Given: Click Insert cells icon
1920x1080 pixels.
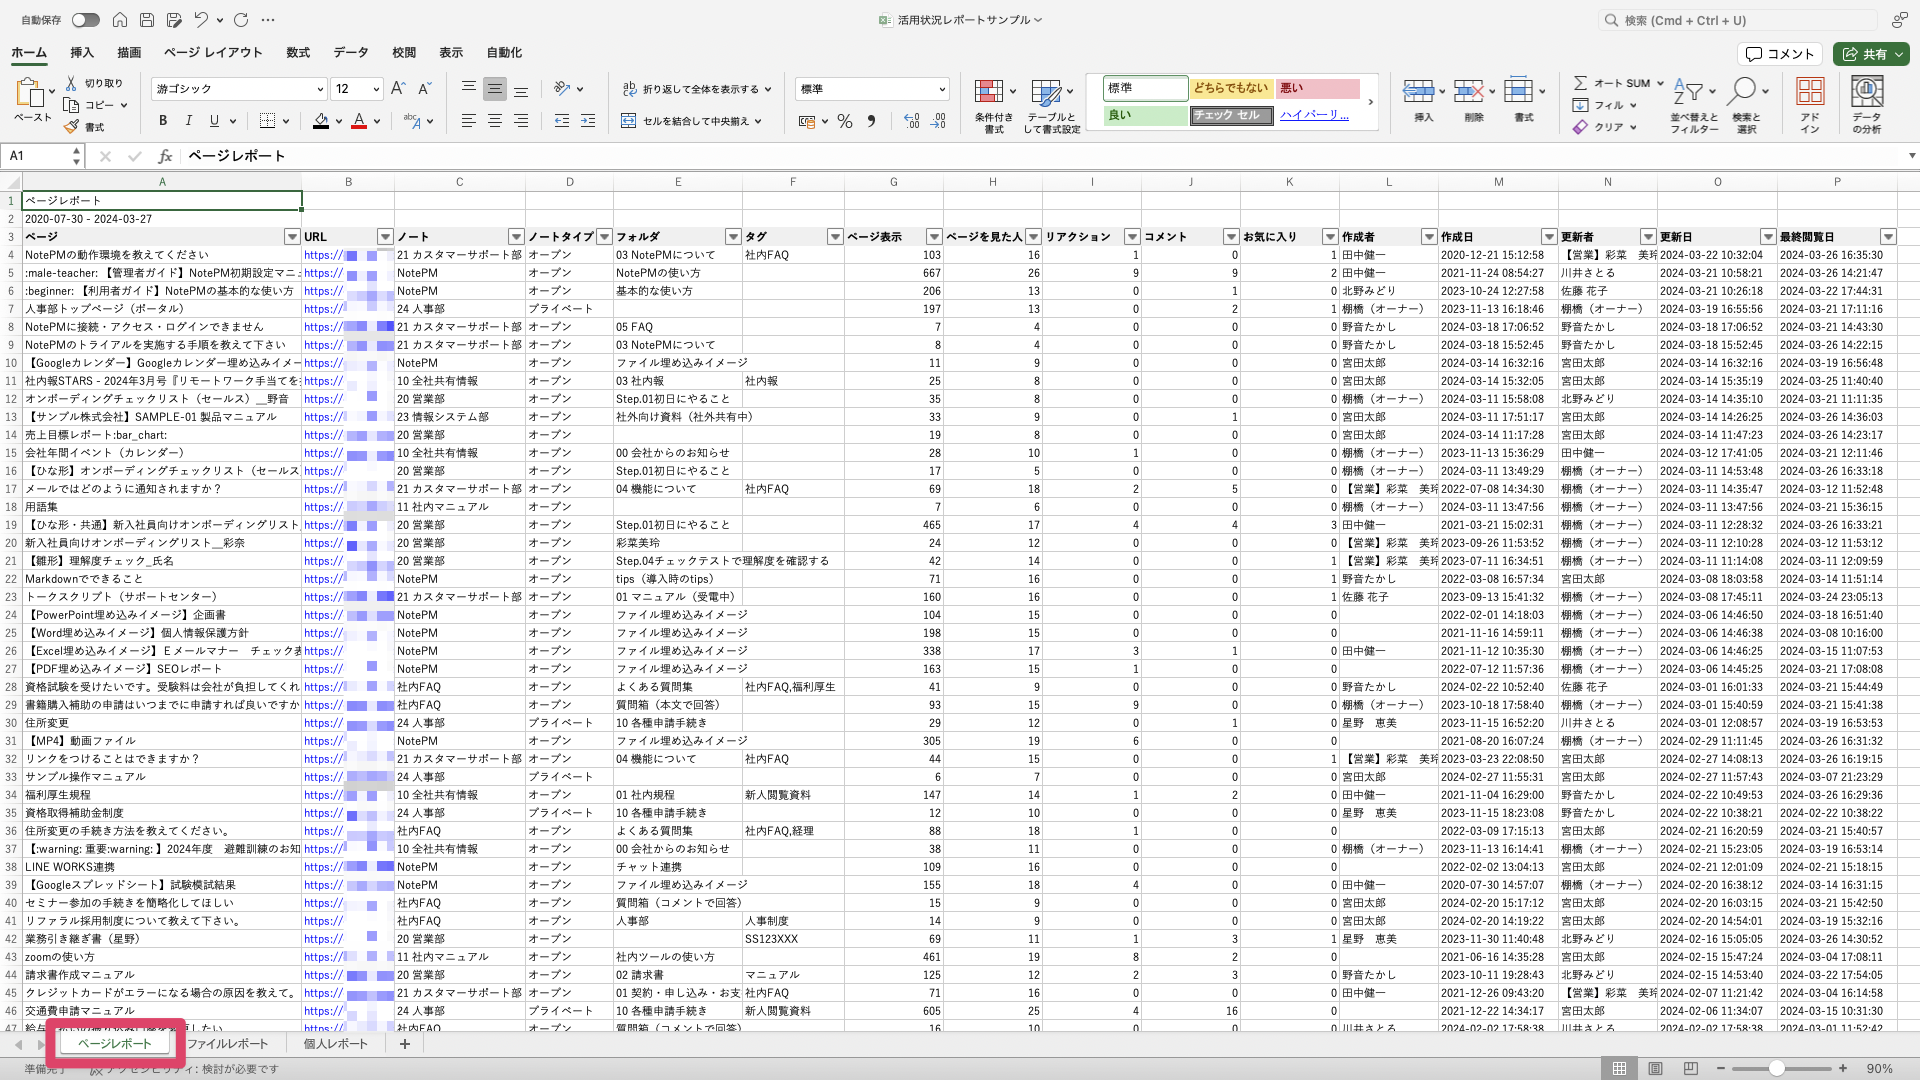Looking at the screenshot, I should coord(1418,92).
